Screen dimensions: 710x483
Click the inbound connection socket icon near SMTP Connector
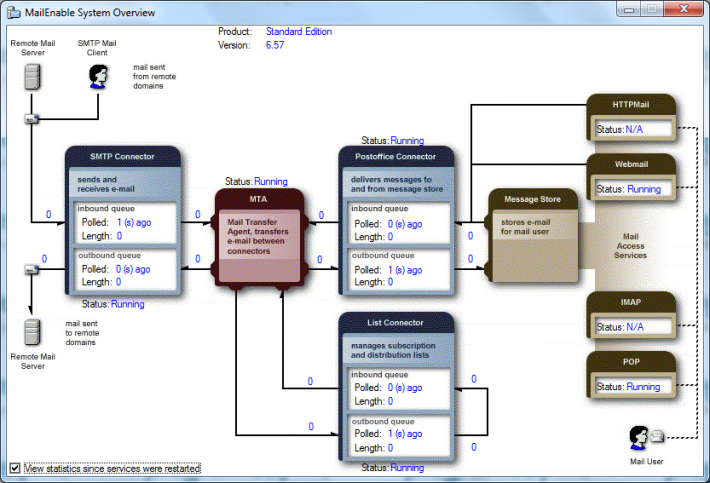click(31, 119)
